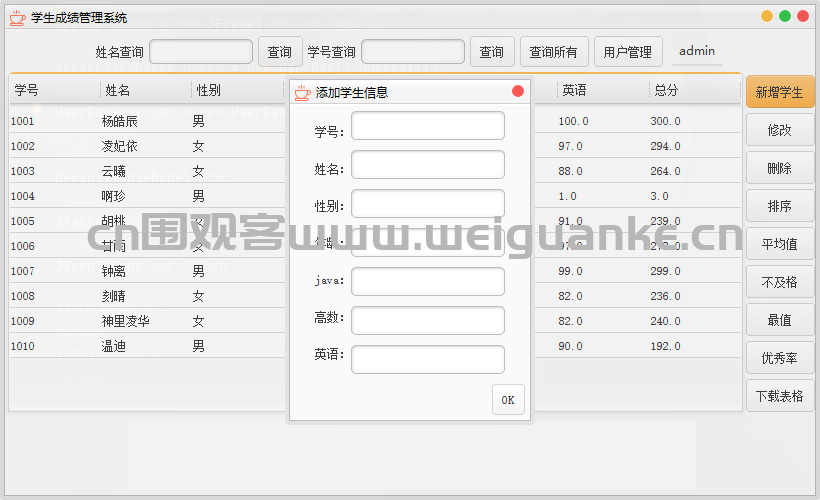Click the 总分 column header

coord(695,90)
